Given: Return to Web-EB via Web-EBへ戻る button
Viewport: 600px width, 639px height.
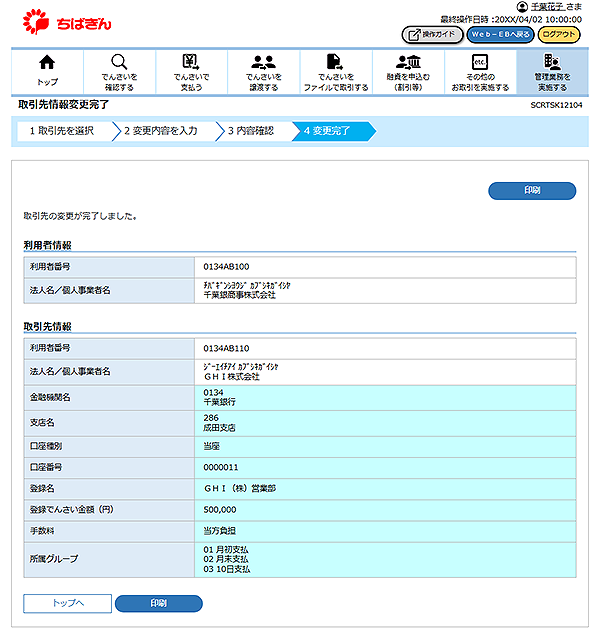Looking at the screenshot, I should tap(500, 35).
